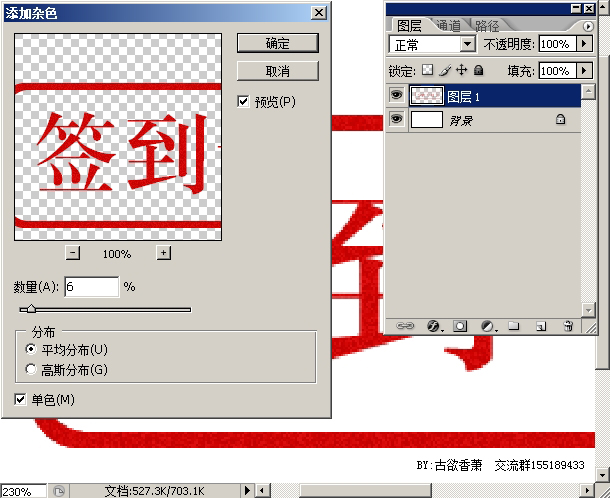This screenshot has height=498, width=610.
Task: Click the 填充 value field
Action: (x=557, y=70)
